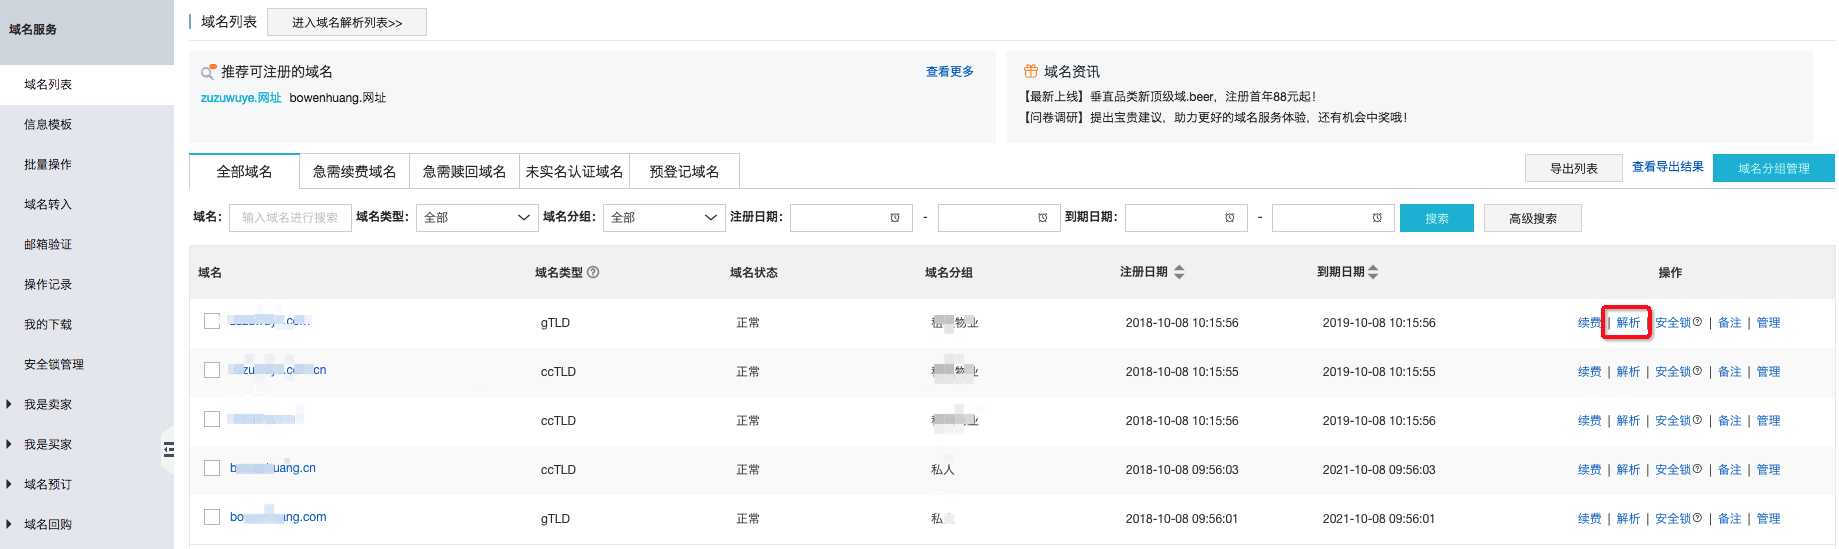Image resolution: width=1839 pixels, height=549 pixels.
Task: Click 解析 in the 10:15:55 row
Action: click(1628, 372)
